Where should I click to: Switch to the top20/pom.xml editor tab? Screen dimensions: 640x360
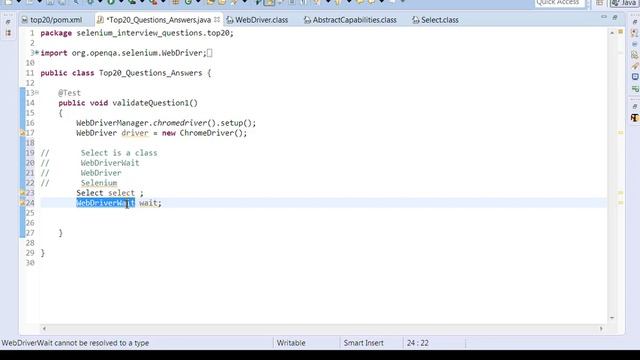coord(52,20)
